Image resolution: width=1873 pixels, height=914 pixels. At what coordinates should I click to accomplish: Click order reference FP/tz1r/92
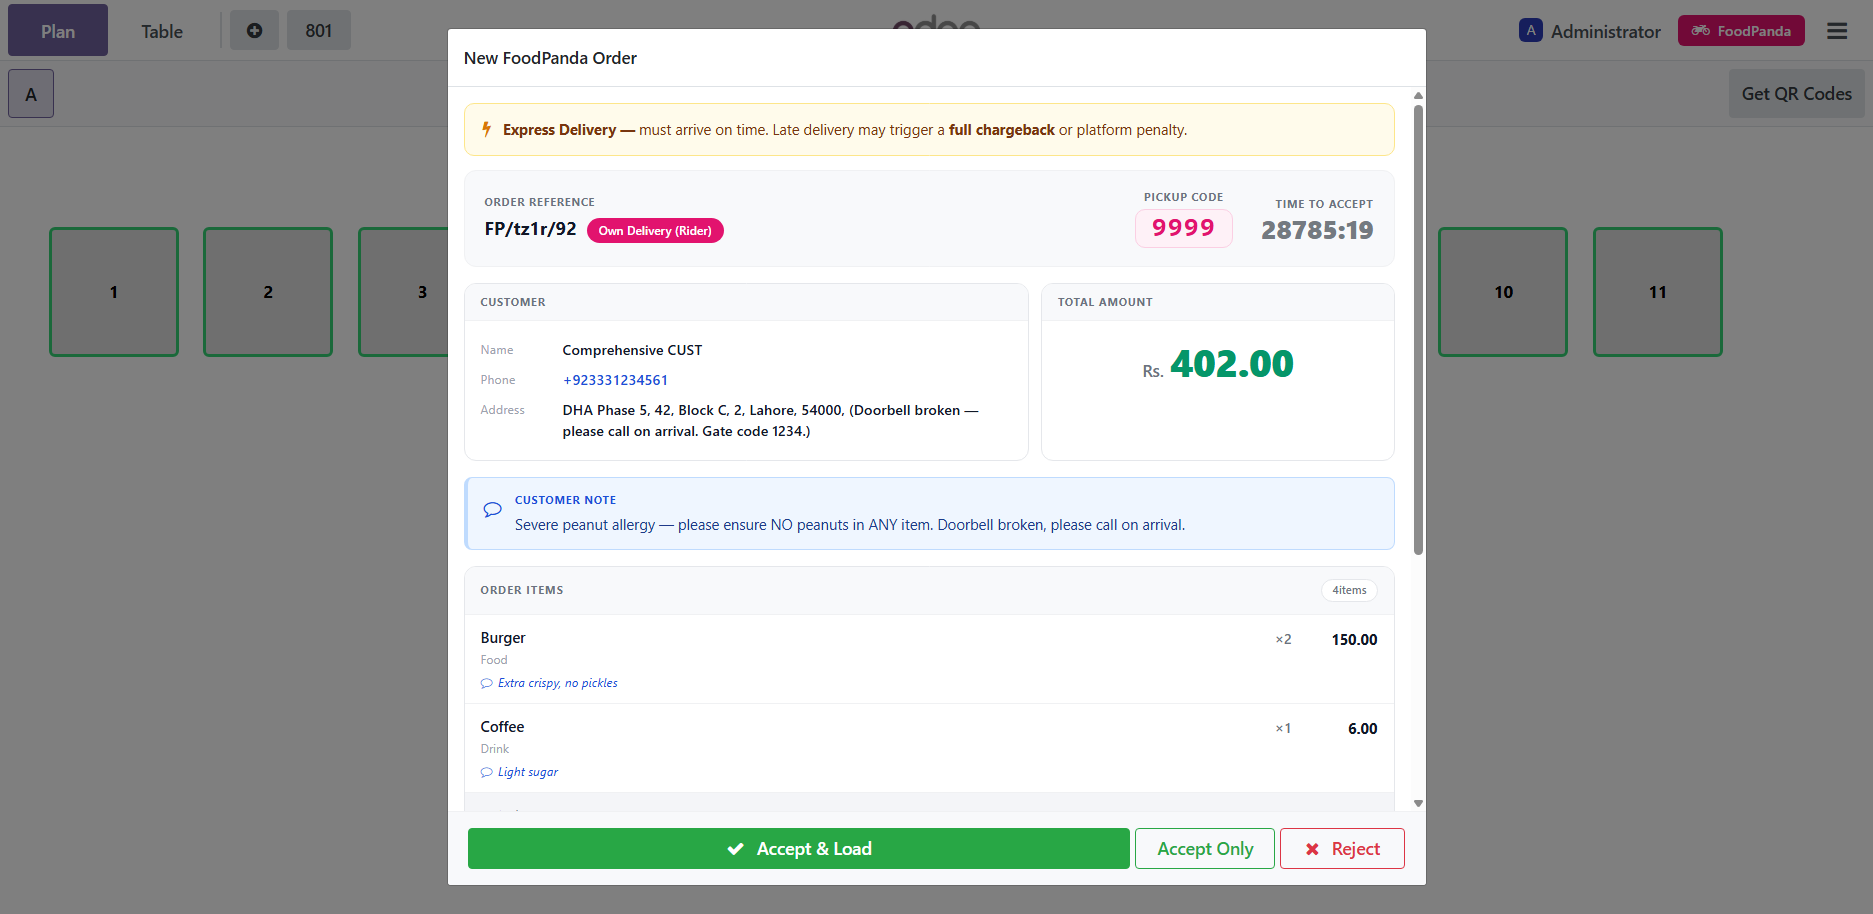click(530, 229)
